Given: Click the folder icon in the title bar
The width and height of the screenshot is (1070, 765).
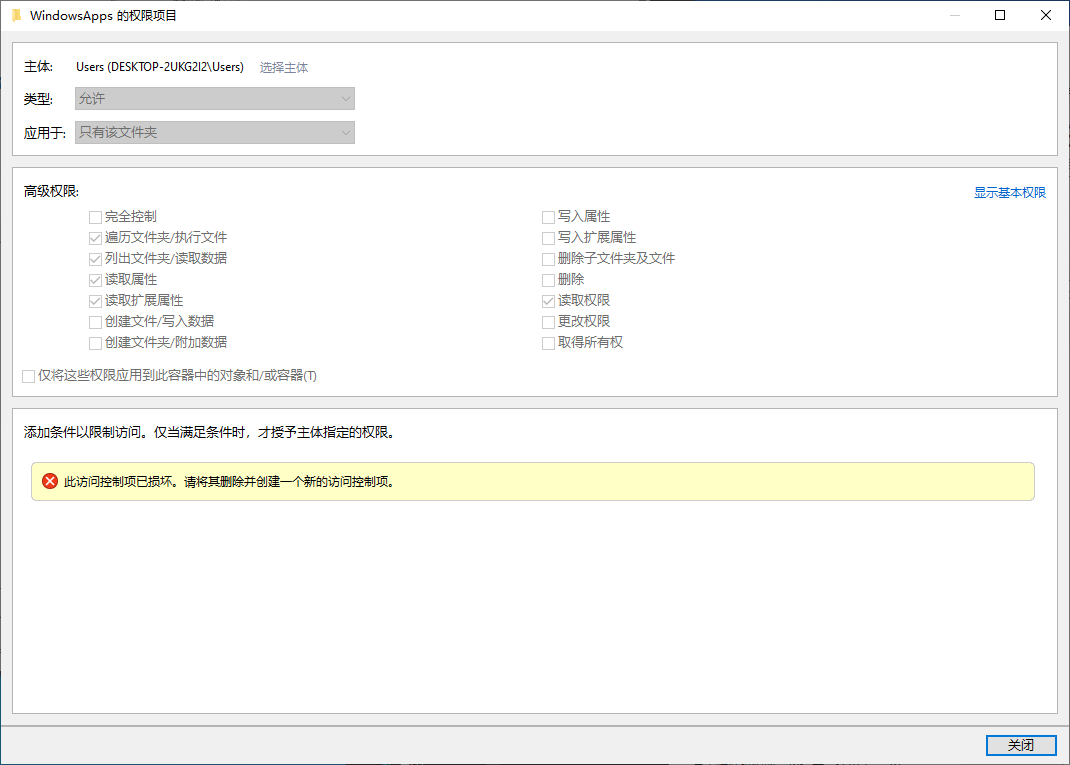Looking at the screenshot, I should [16, 15].
